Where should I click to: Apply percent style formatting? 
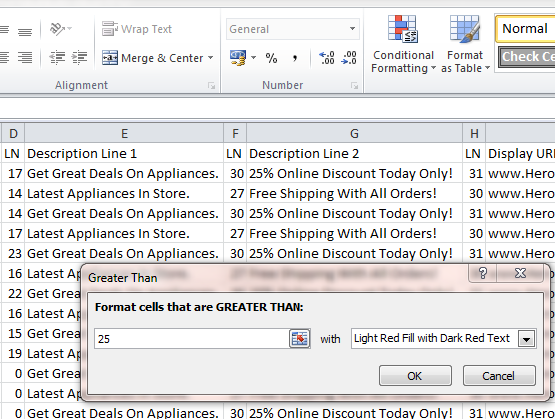tap(271, 58)
